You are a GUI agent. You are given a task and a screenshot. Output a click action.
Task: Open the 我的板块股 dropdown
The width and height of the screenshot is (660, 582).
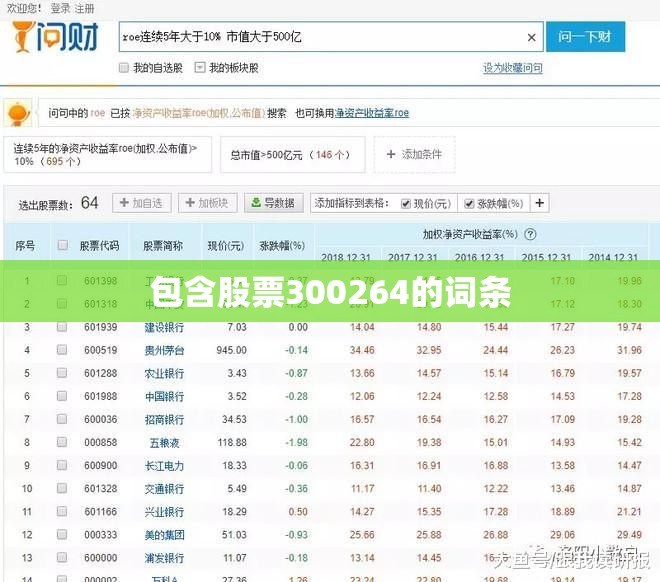coord(200,67)
